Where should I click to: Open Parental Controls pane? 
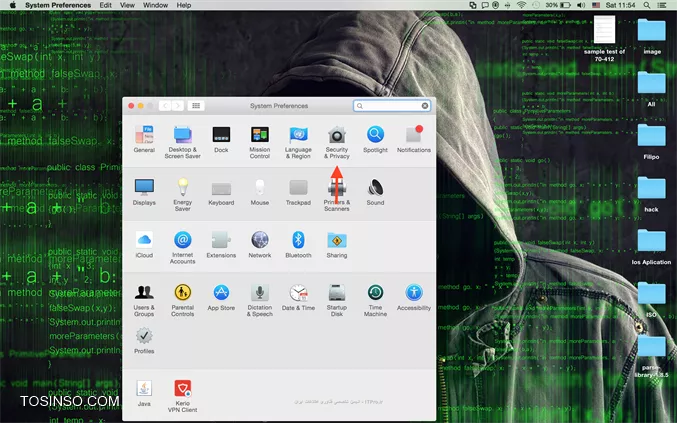click(183, 300)
